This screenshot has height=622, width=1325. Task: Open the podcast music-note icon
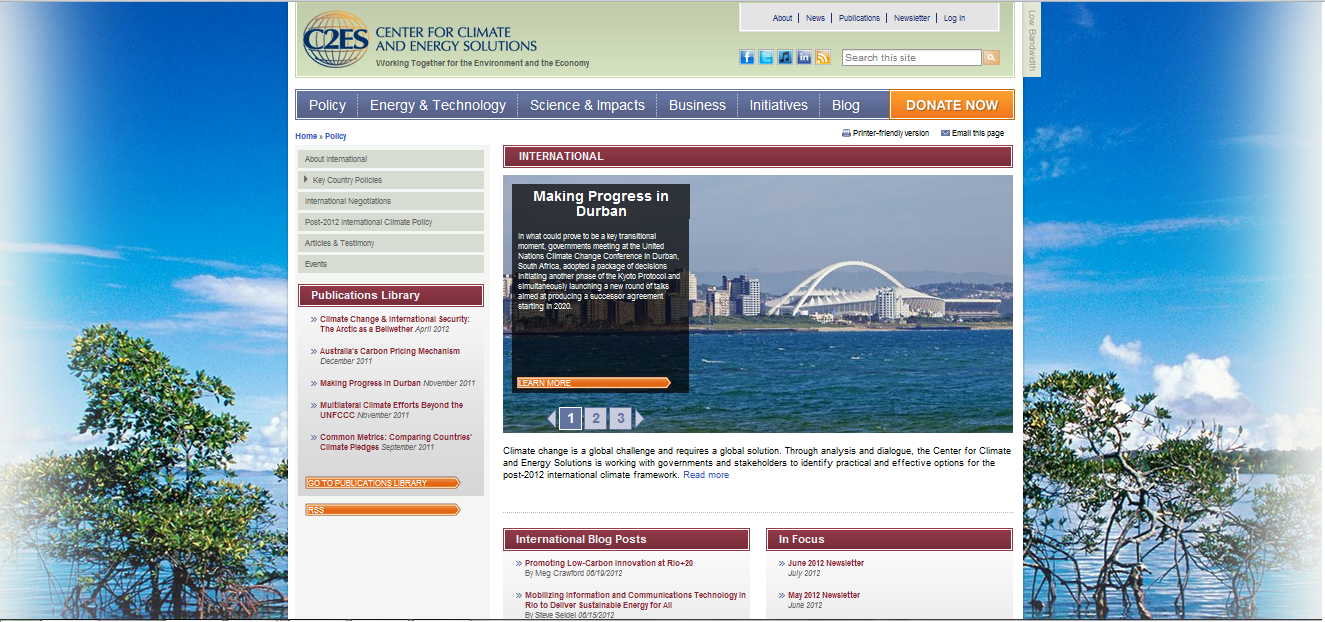(x=785, y=57)
